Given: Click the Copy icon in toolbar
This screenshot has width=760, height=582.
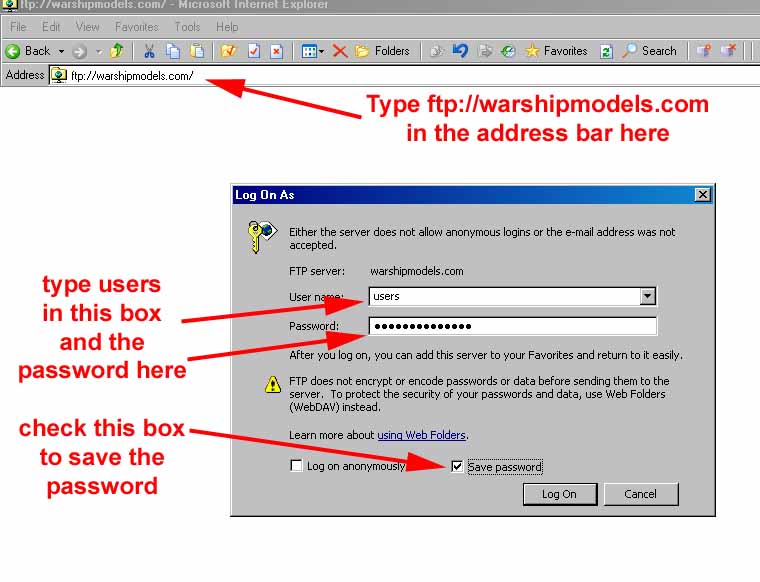Looking at the screenshot, I should coord(173,51).
